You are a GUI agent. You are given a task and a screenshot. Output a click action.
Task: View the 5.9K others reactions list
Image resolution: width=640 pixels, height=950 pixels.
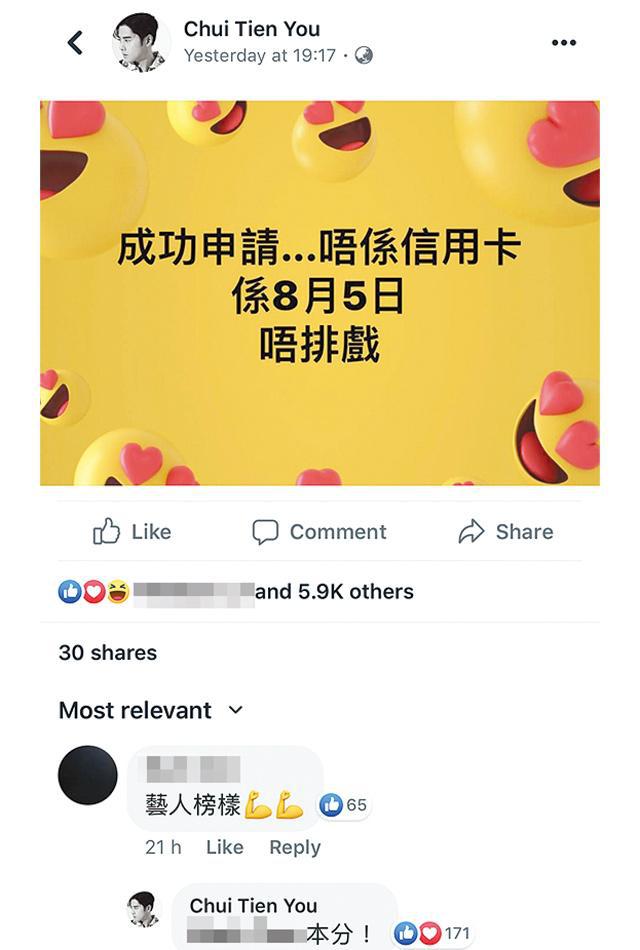click(x=334, y=591)
